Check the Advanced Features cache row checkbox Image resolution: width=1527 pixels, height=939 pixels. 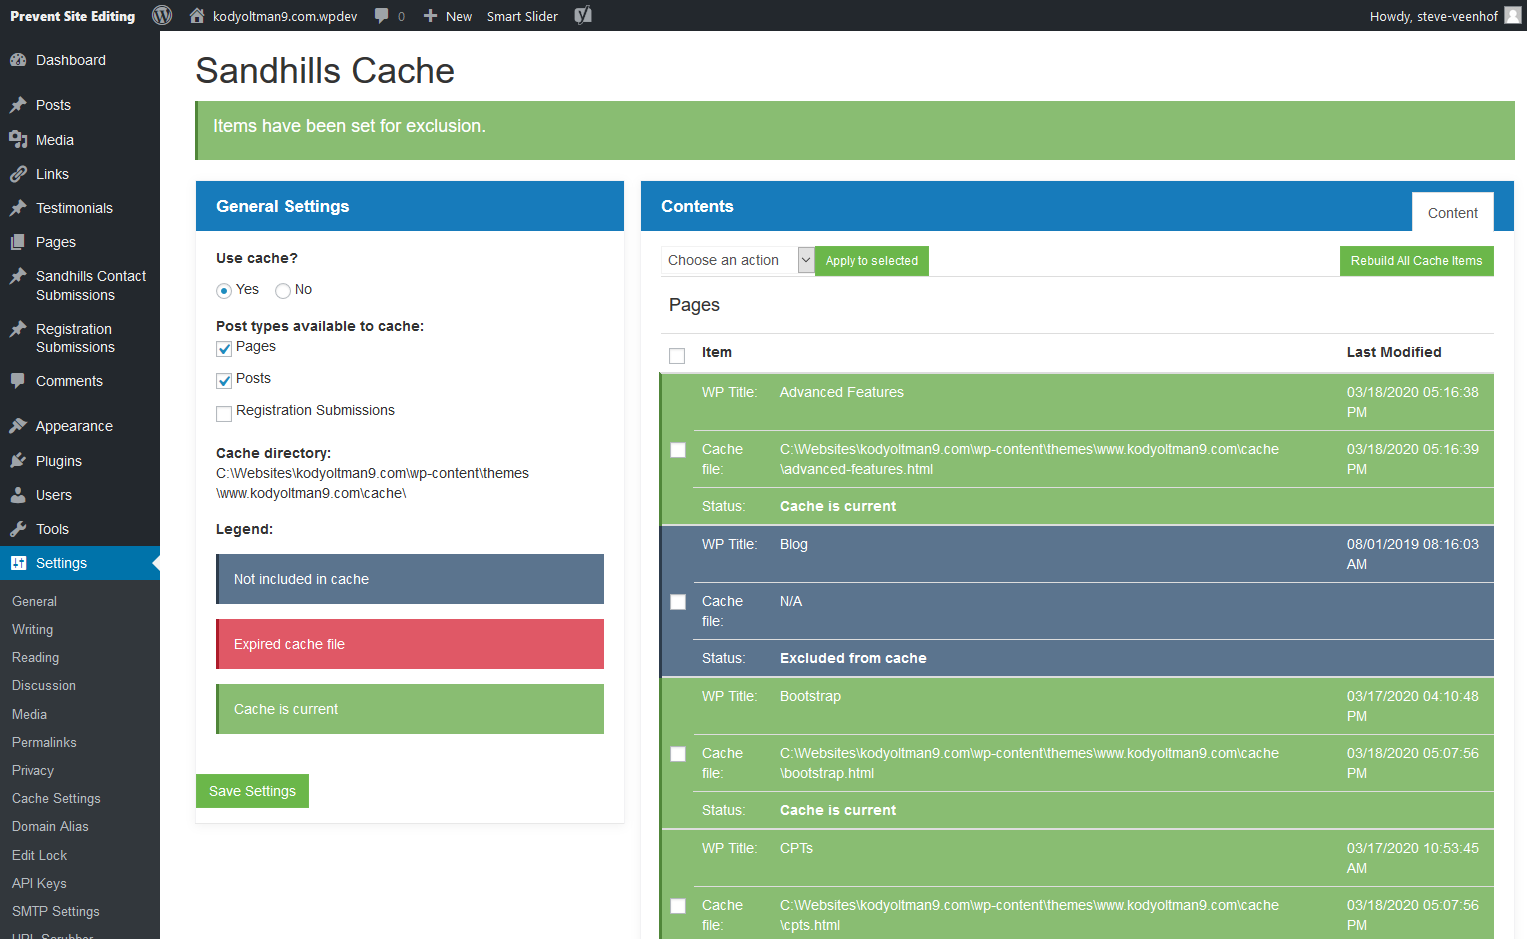point(678,450)
